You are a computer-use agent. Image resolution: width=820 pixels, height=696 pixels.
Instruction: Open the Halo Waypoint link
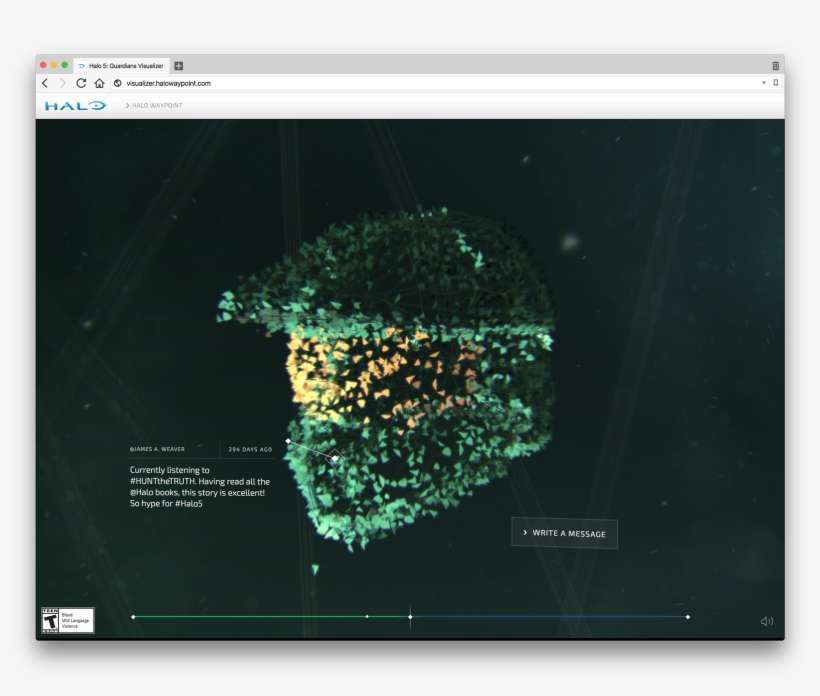[157, 105]
